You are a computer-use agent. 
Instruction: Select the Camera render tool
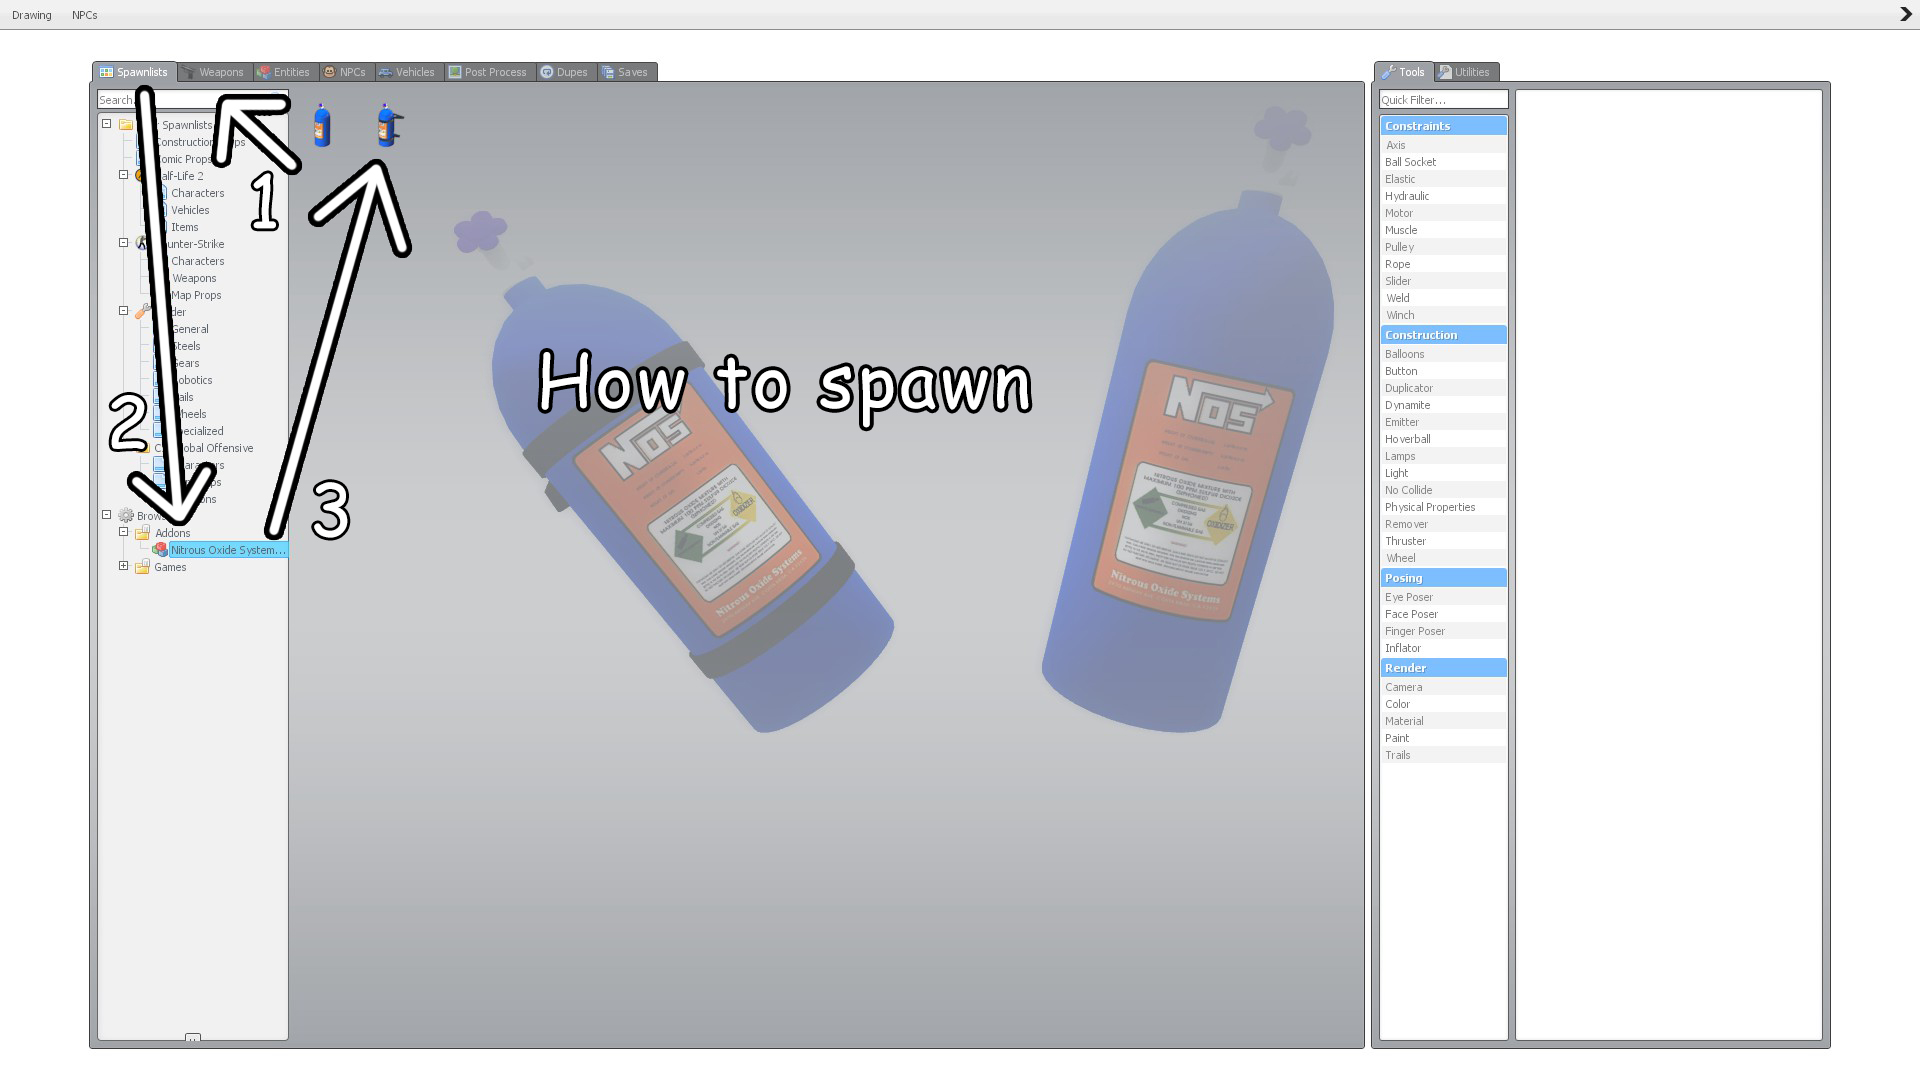[1443, 687]
